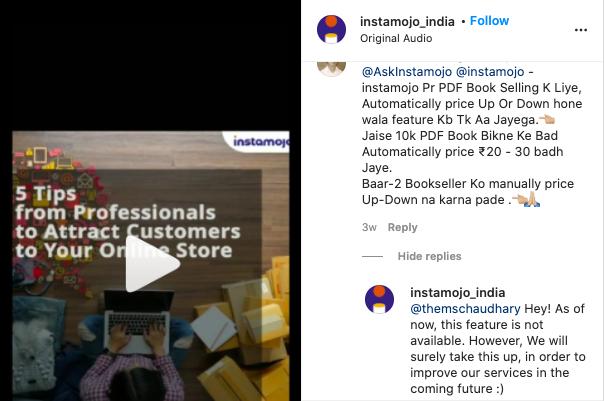Click the black area above the video
The width and height of the screenshot is (604, 401).
[x=150, y=65]
